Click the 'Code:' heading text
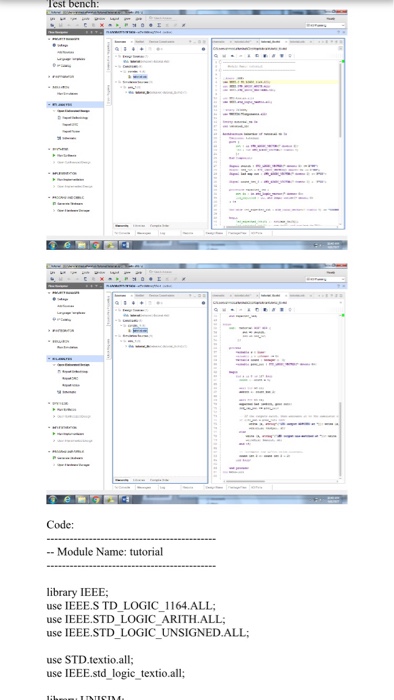Viewport: 394px width, 700px height. [x=60, y=525]
